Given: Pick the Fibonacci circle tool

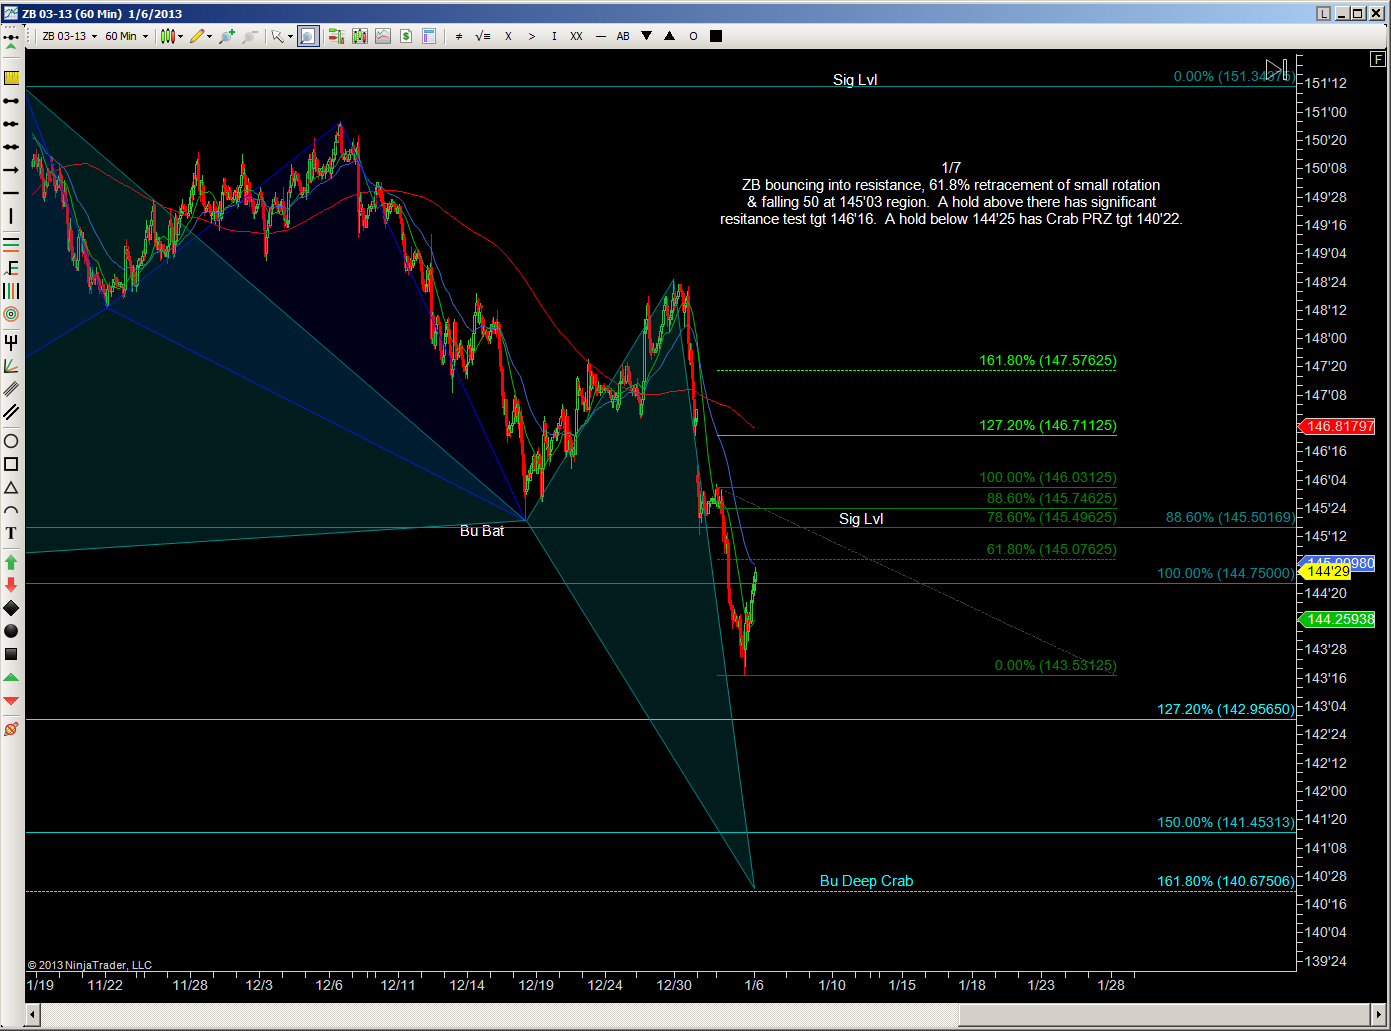Looking at the screenshot, I should pos(11,314).
